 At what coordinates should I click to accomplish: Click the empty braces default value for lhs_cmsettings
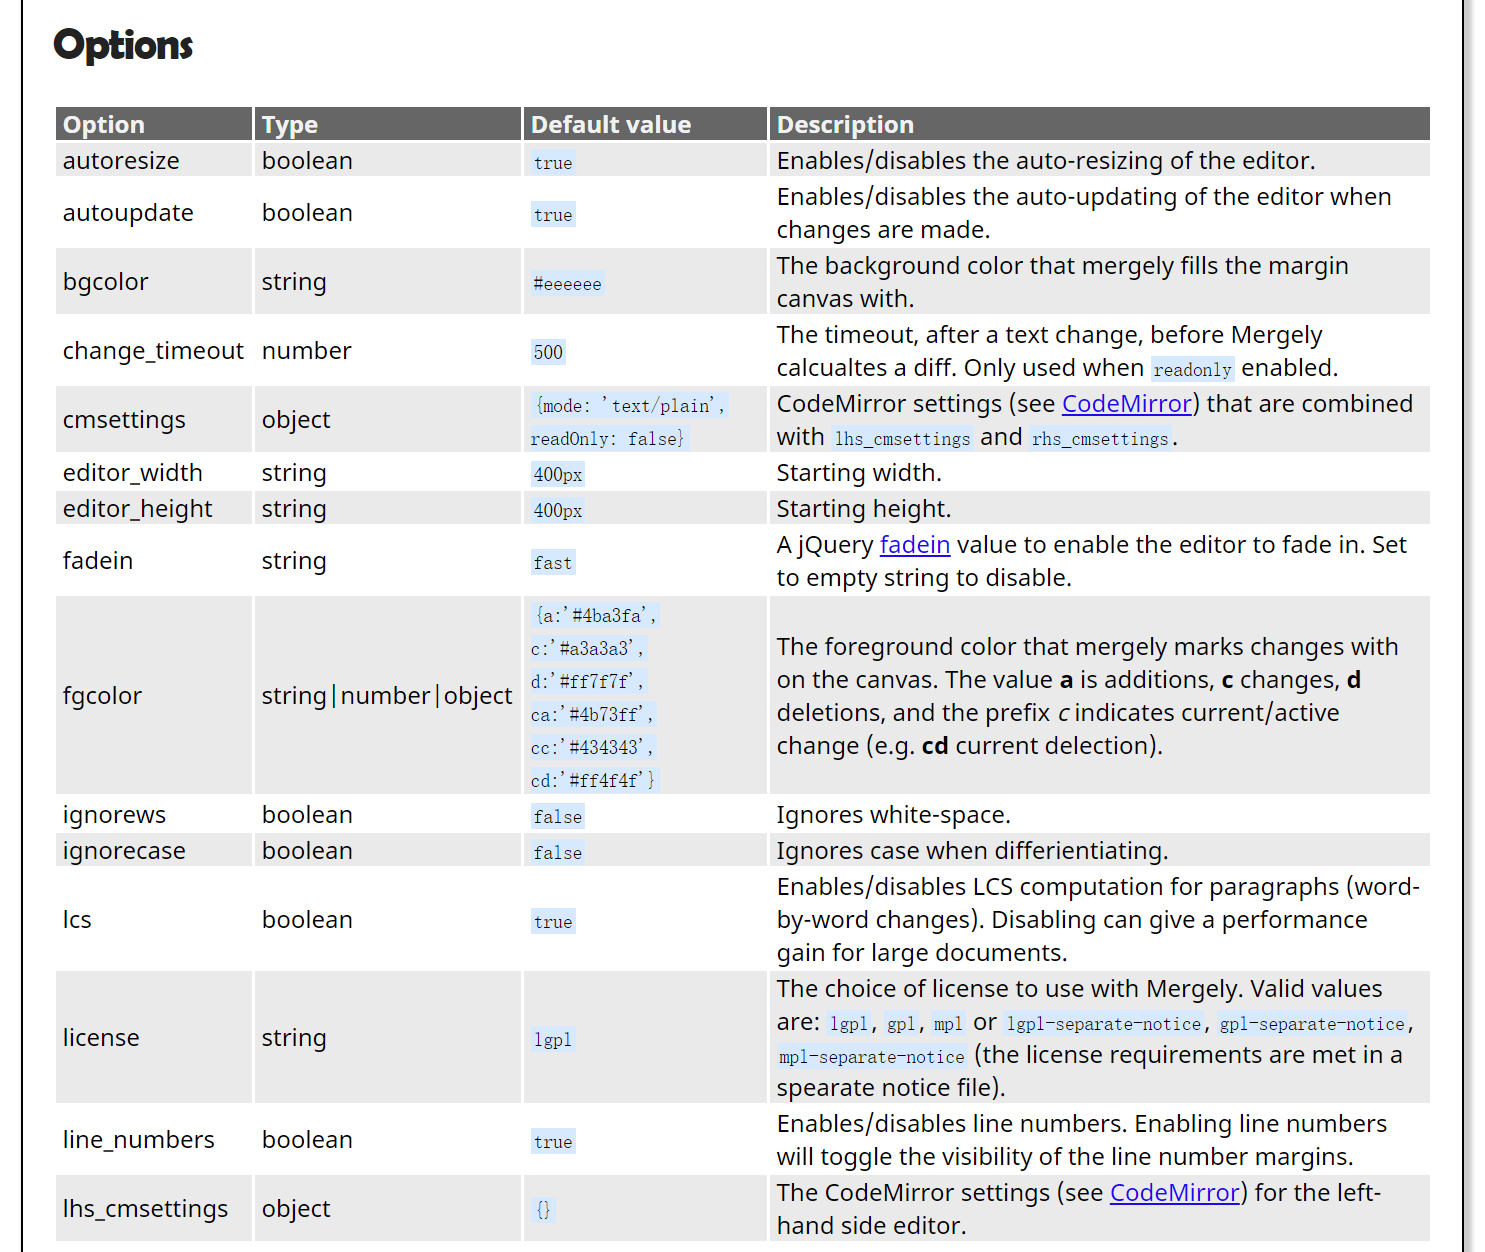click(543, 1210)
